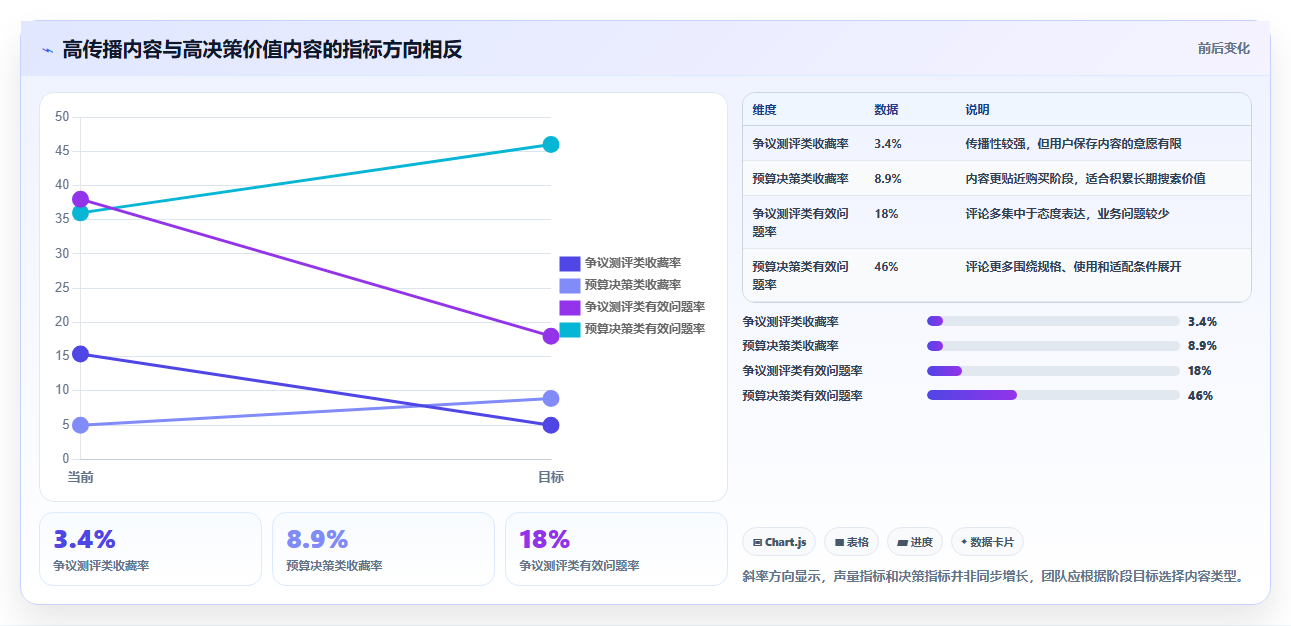Select the purple 目标 point at 18

pyautogui.click(x=551, y=336)
